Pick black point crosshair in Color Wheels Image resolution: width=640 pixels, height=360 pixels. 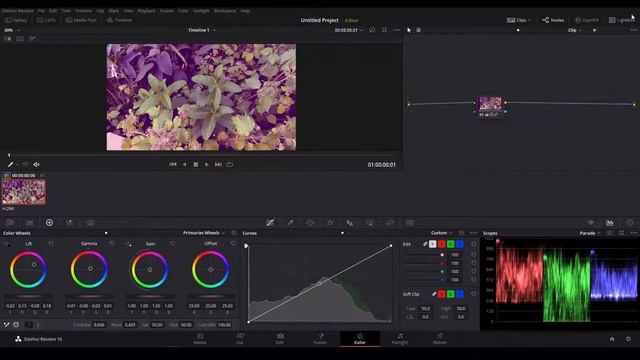click(x=7, y=243)
